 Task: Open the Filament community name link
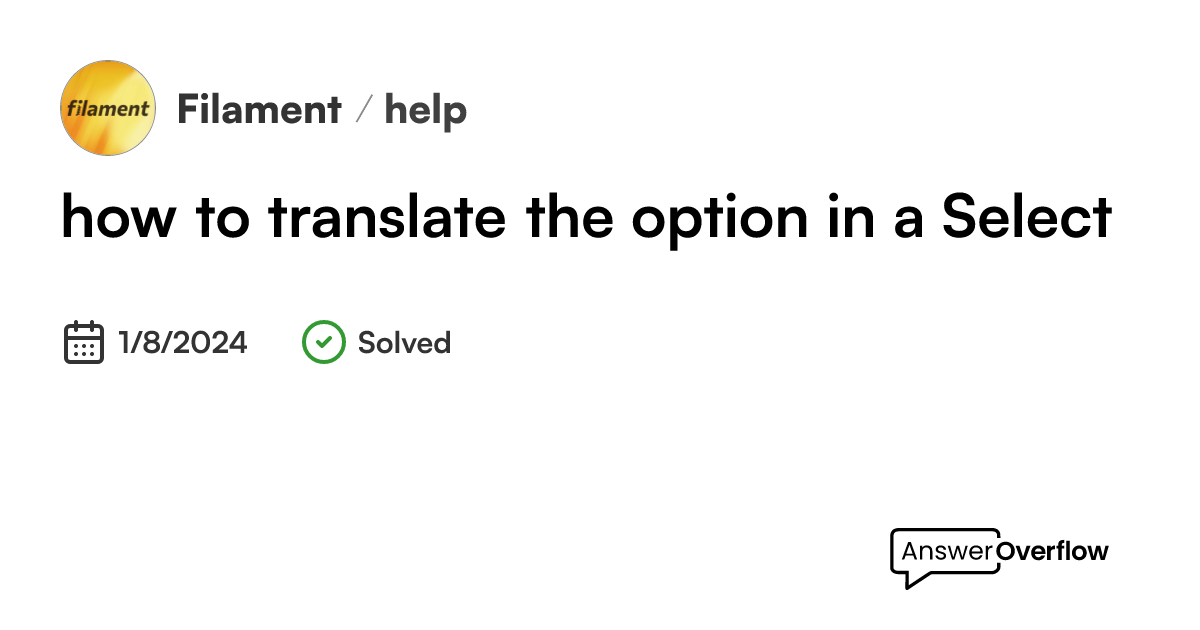[x=259, y=110]
